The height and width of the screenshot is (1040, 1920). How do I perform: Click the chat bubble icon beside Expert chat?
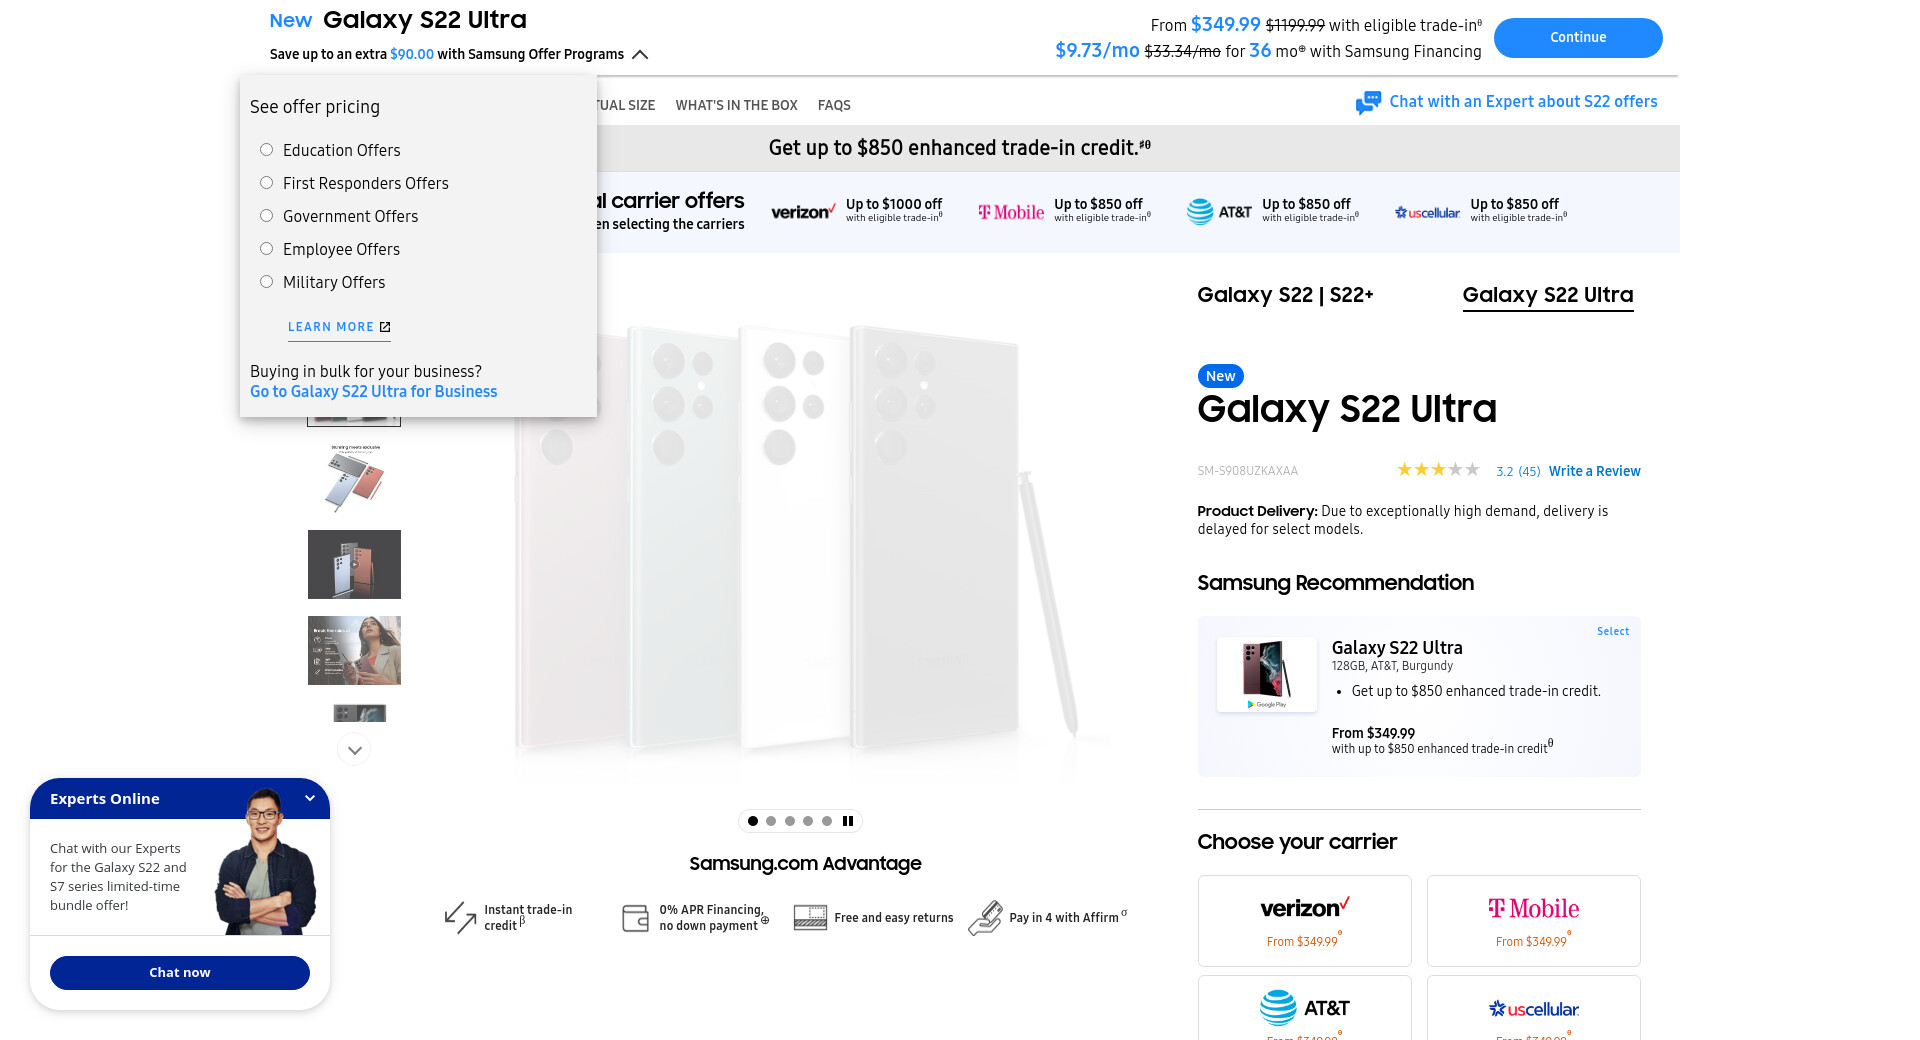pyautogui.click(x=1368, y=103)
